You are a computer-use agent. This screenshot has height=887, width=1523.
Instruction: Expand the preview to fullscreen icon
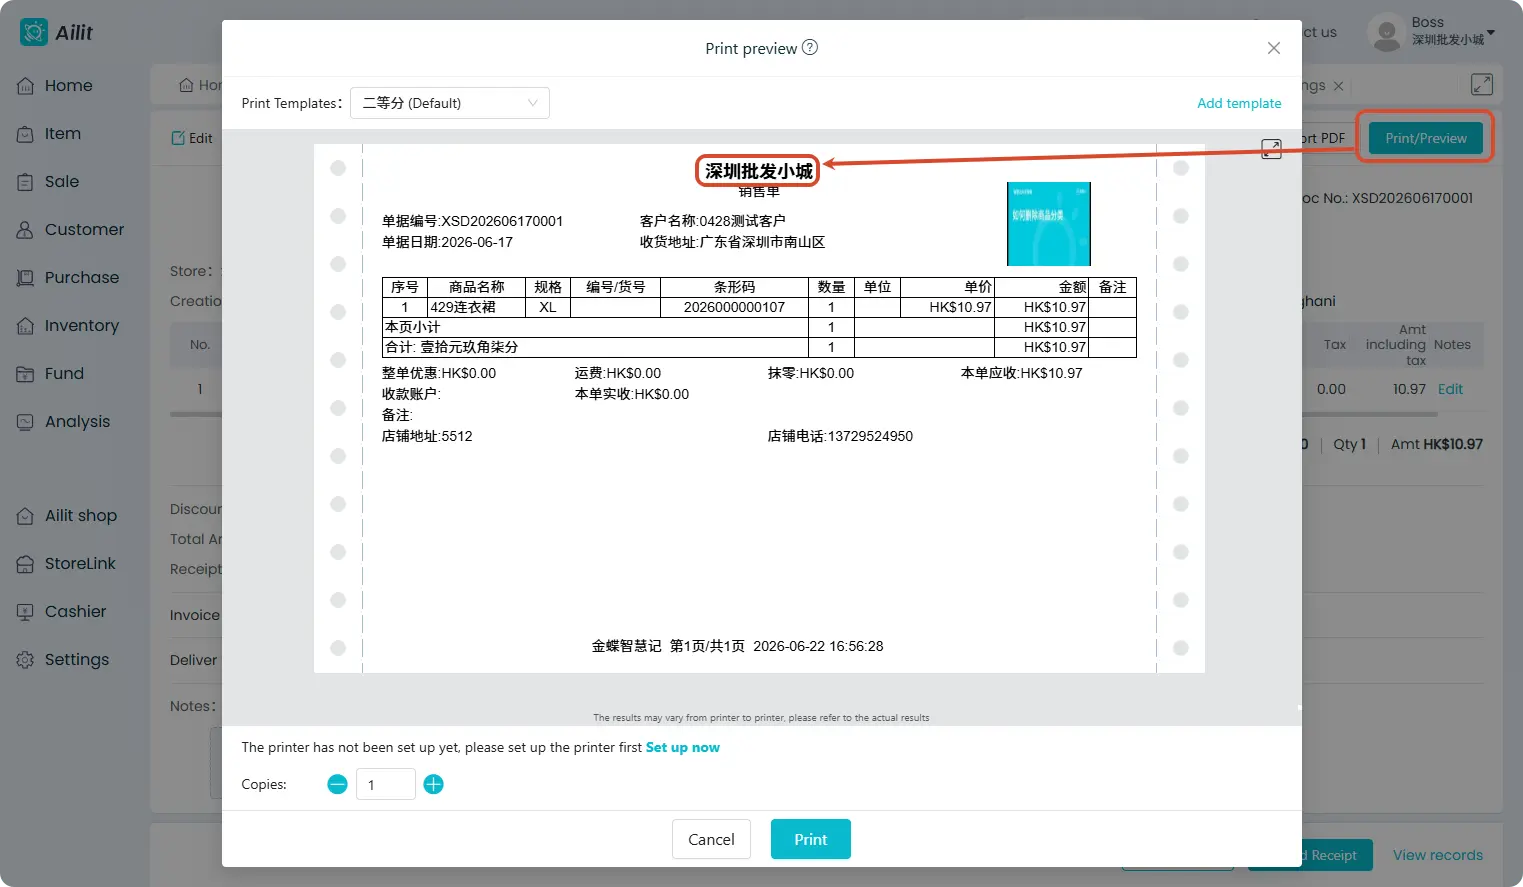pyautogui.click(x=1271, y=149)
